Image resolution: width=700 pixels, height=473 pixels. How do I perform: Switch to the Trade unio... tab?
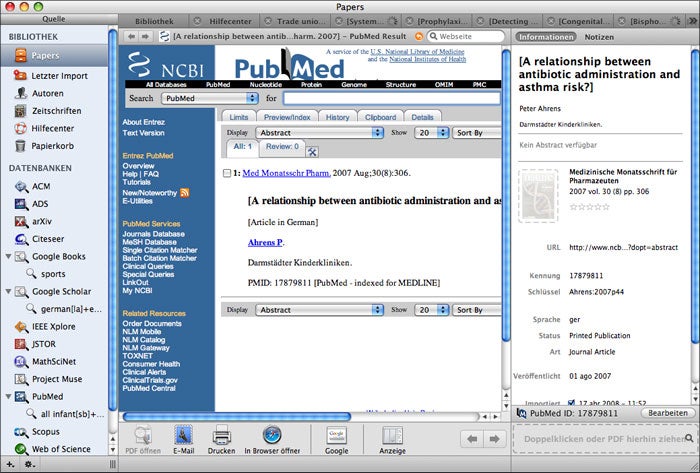click(296, 21)
